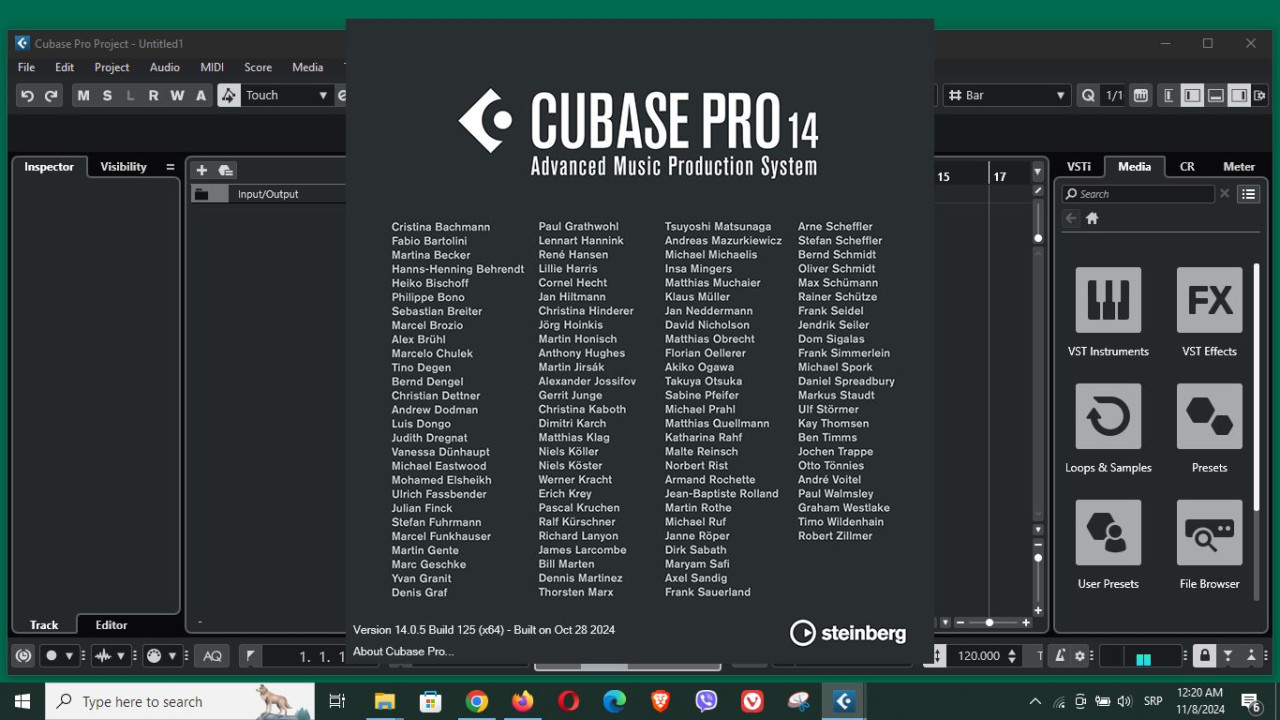Screen dimensions: 1280x720
Task: Open the Media menu in the menu bar
Action: 308,67
